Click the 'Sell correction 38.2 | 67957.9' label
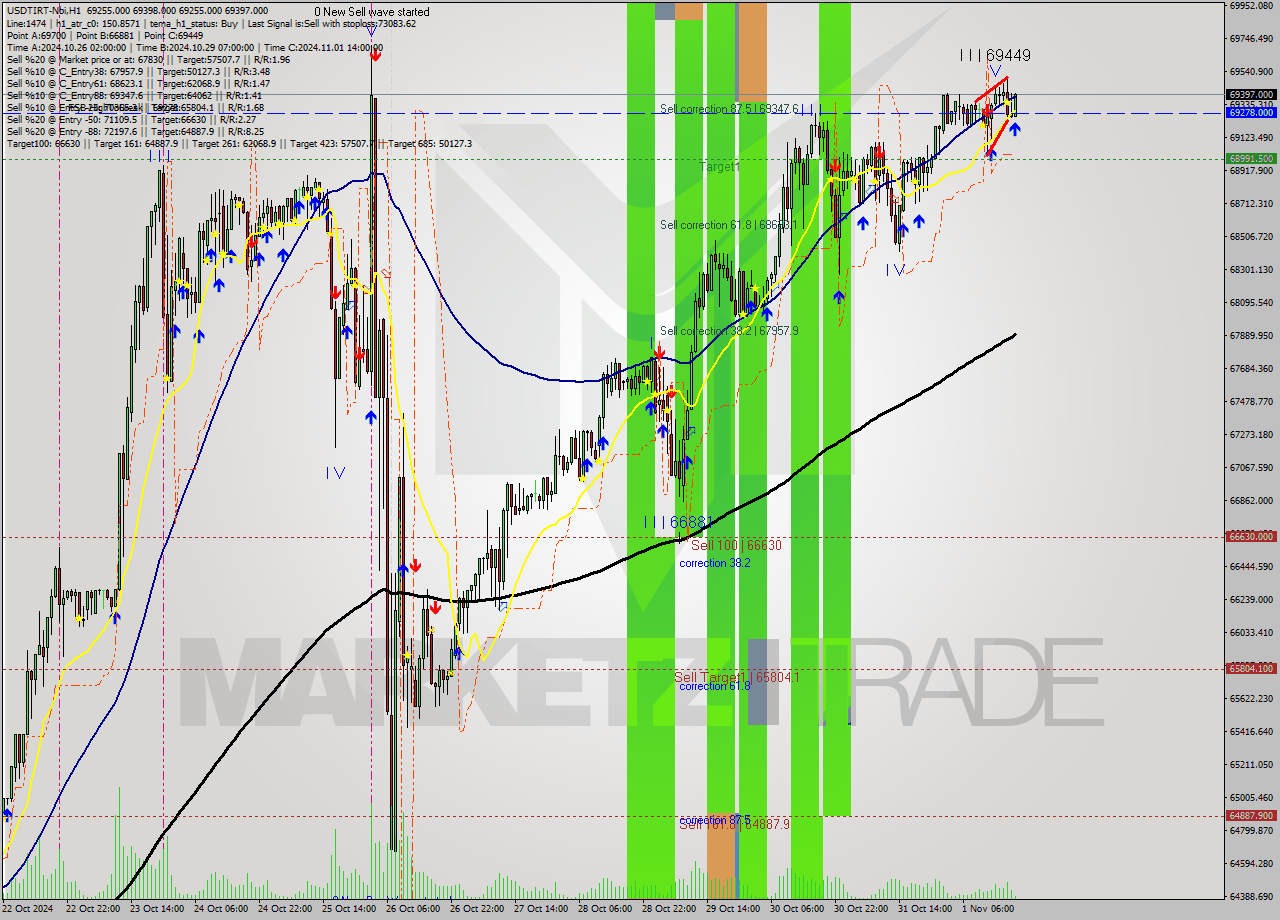Screen dimensions: 1280x920 coord(729,330)
